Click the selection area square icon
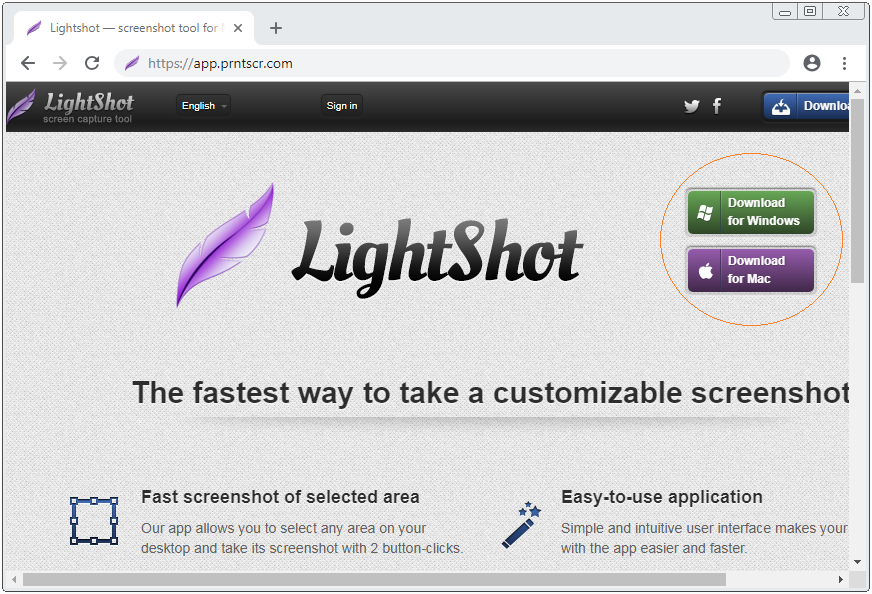The width and height of the screenshot is (872, 594). point(94,521)
